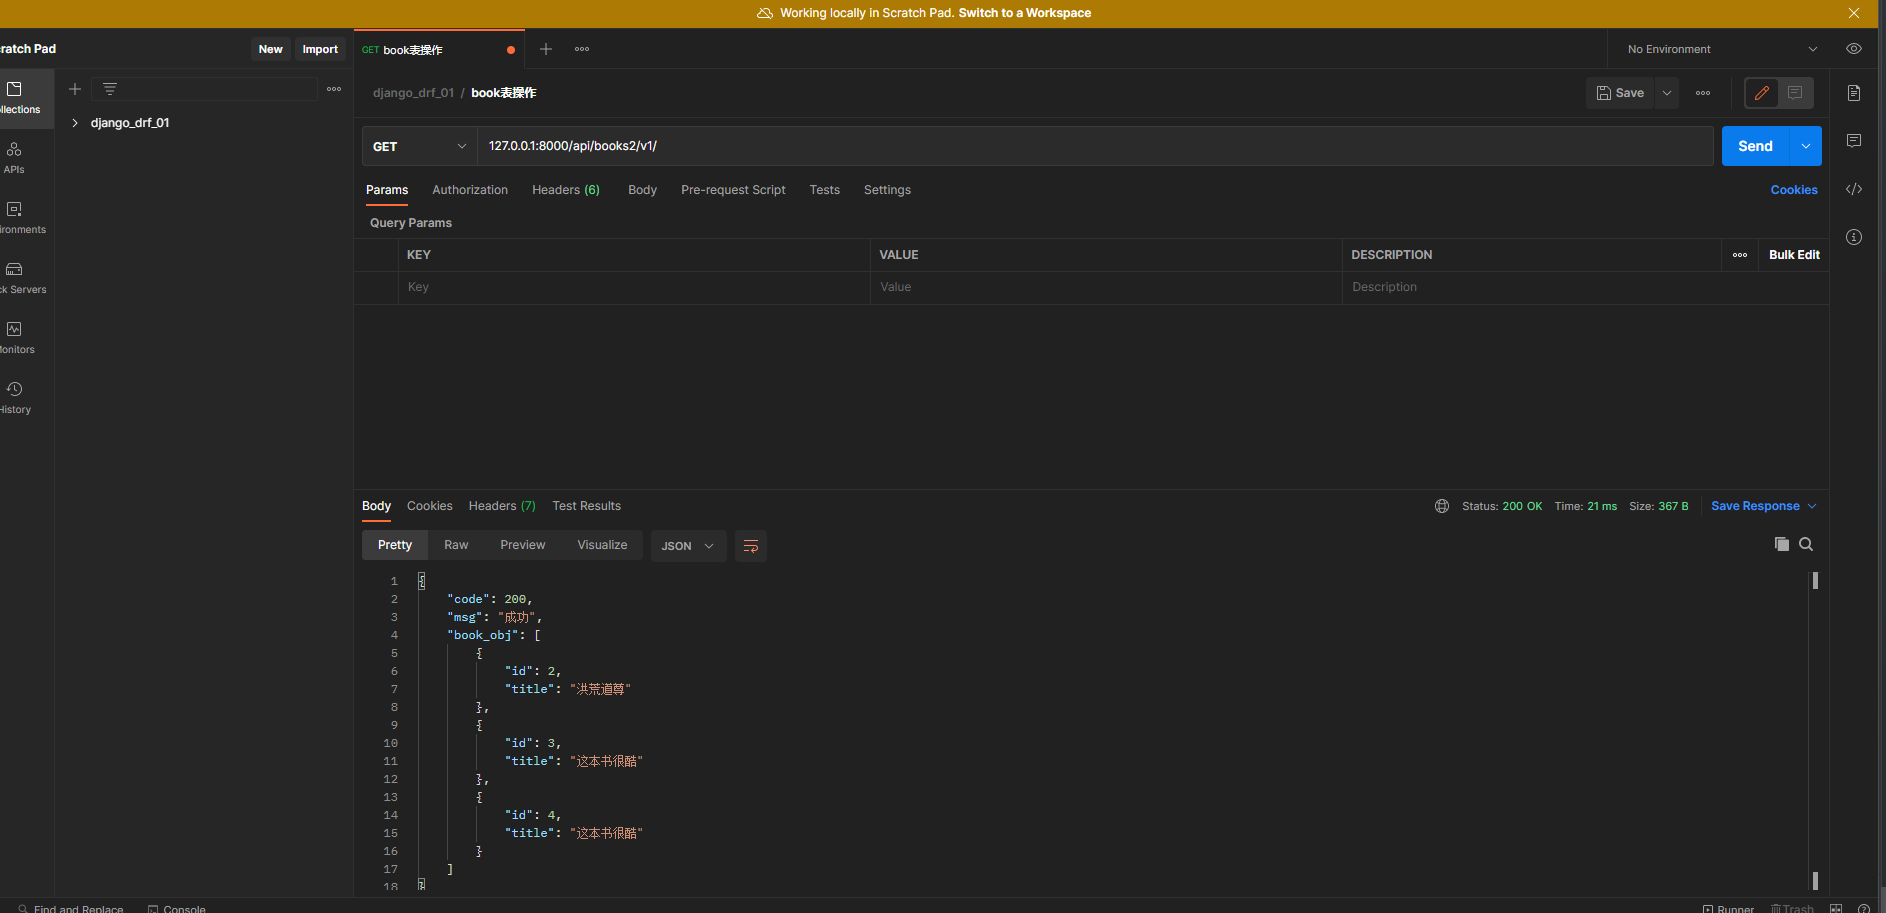Screen dimensions: 1886x913
Task: Click the Send button
Action: tap(1756, 146)
